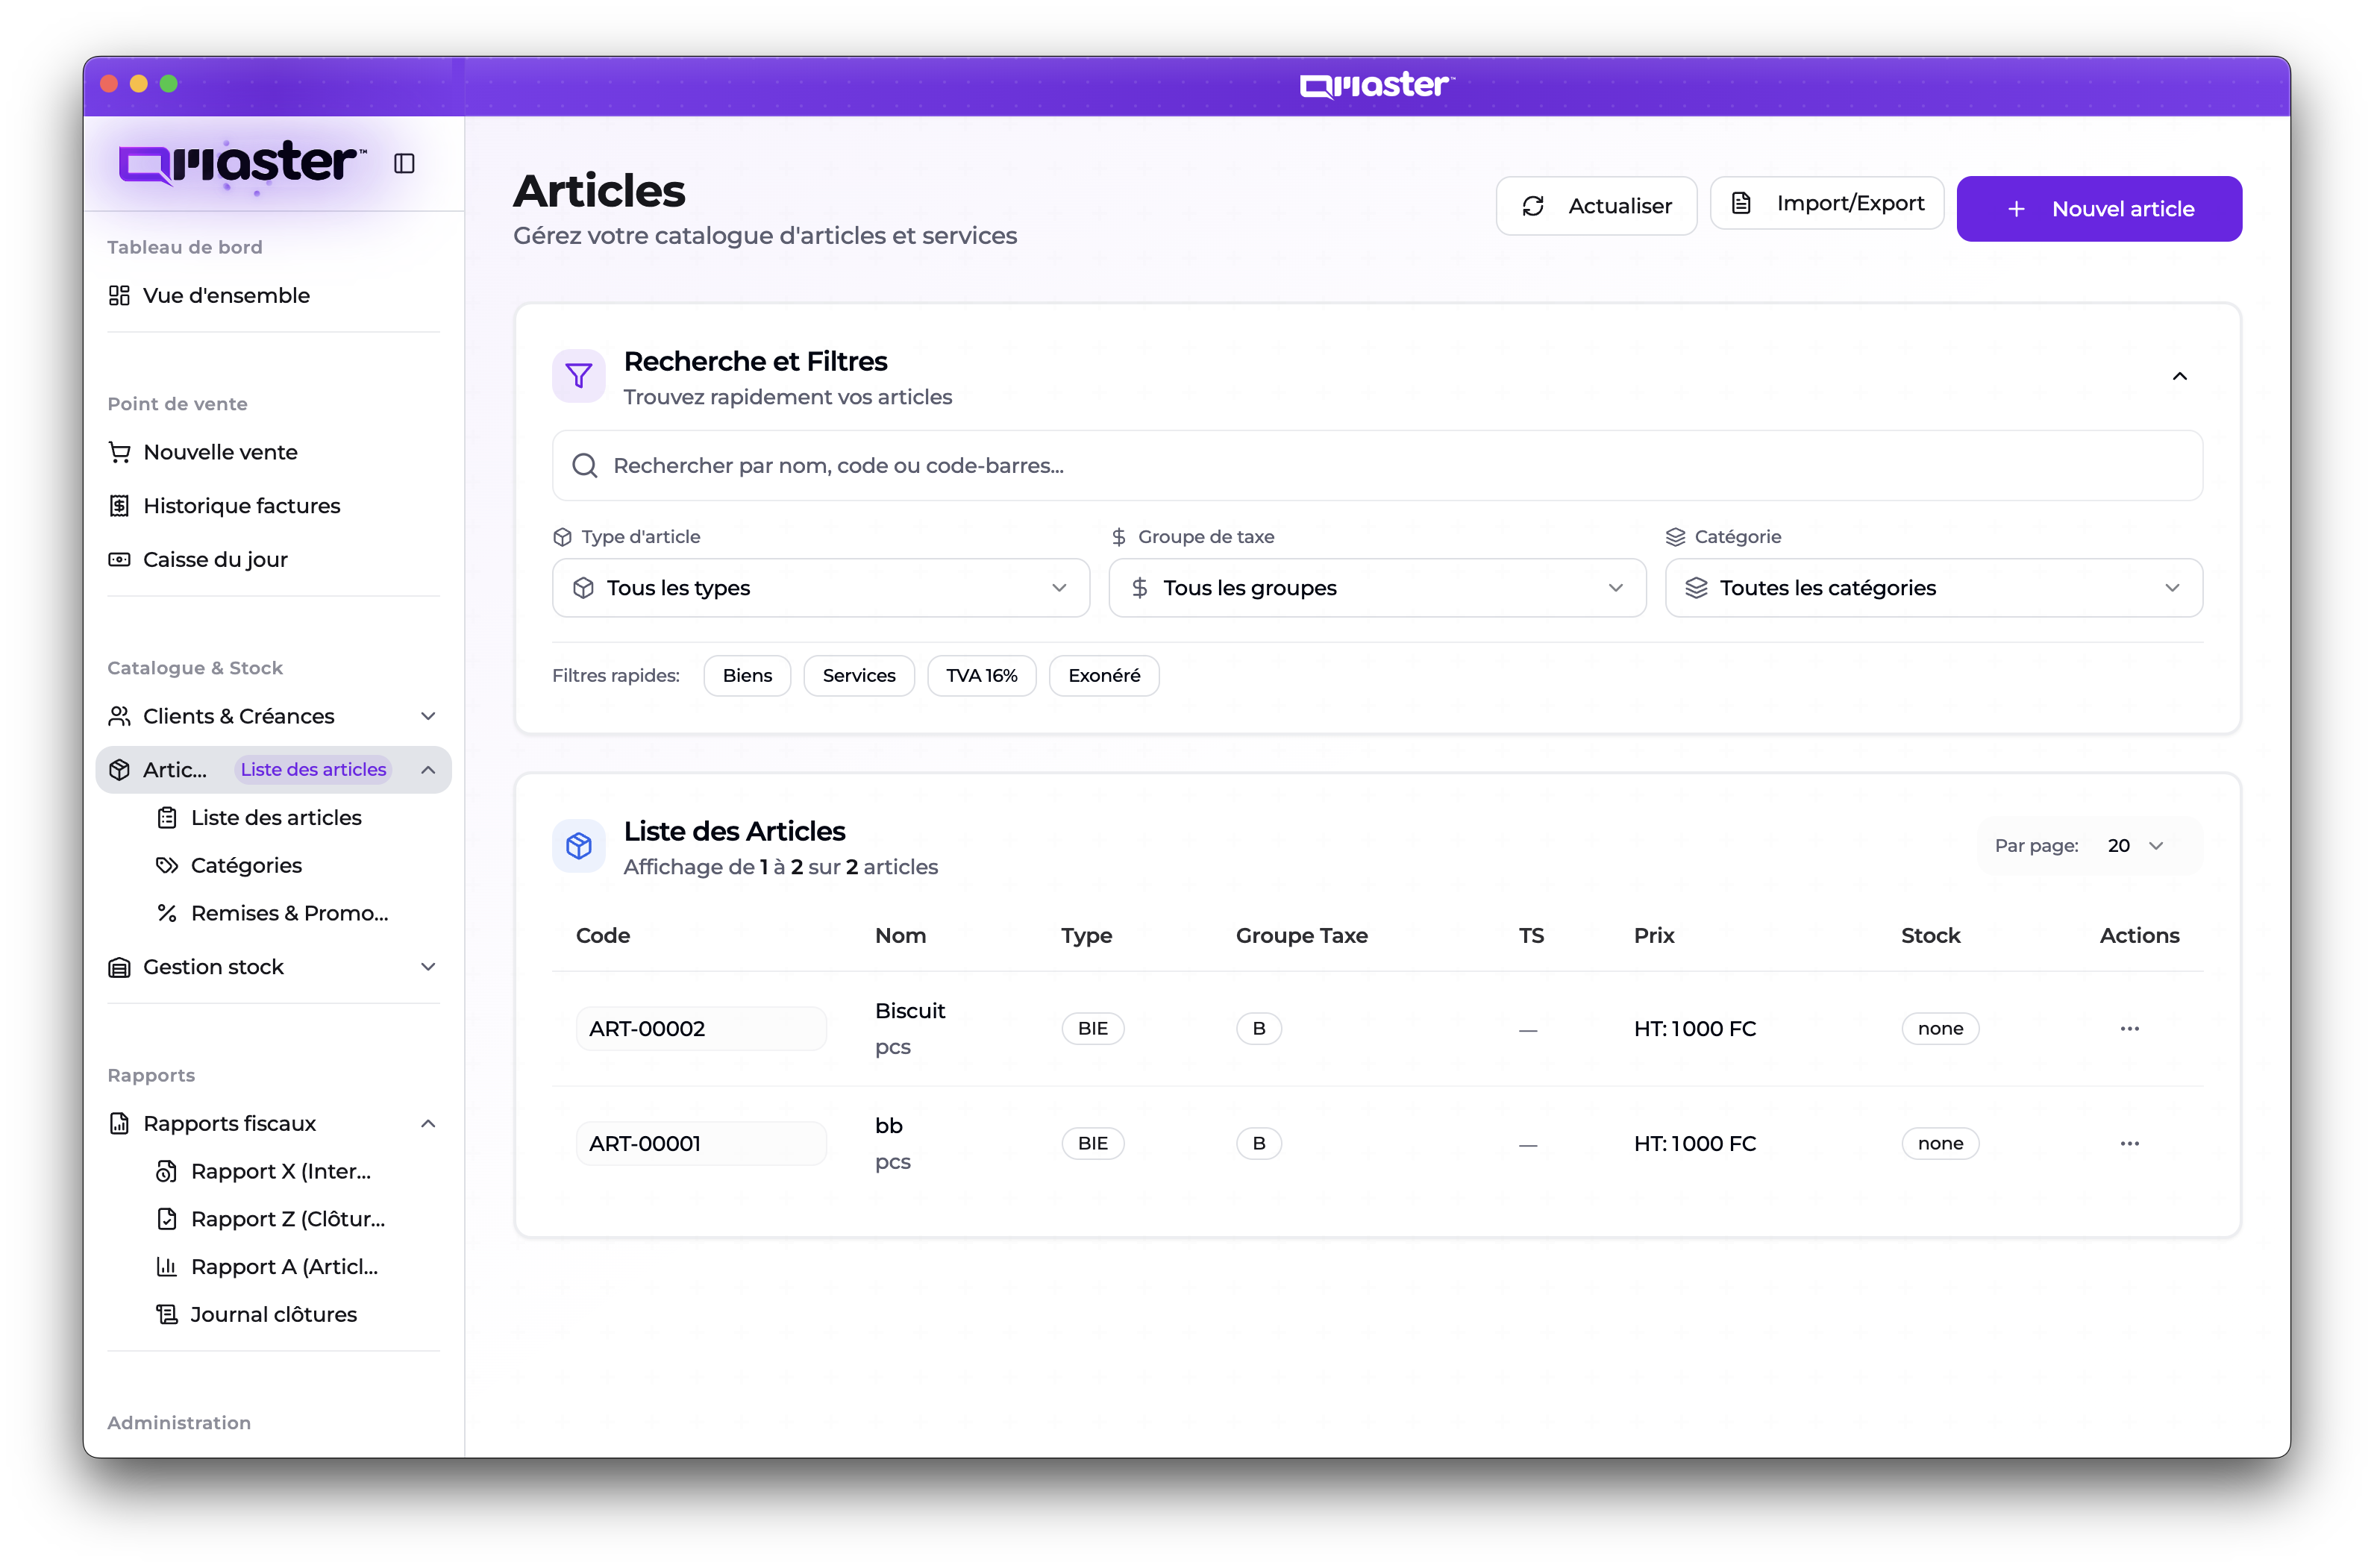Open actions menu for ART-00002

point(2129,1028)
